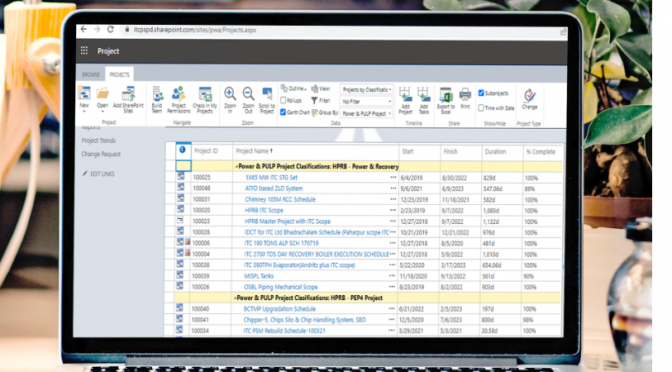Click project icon in row 100025
The image size is (672, 372).
coord(180,177)
